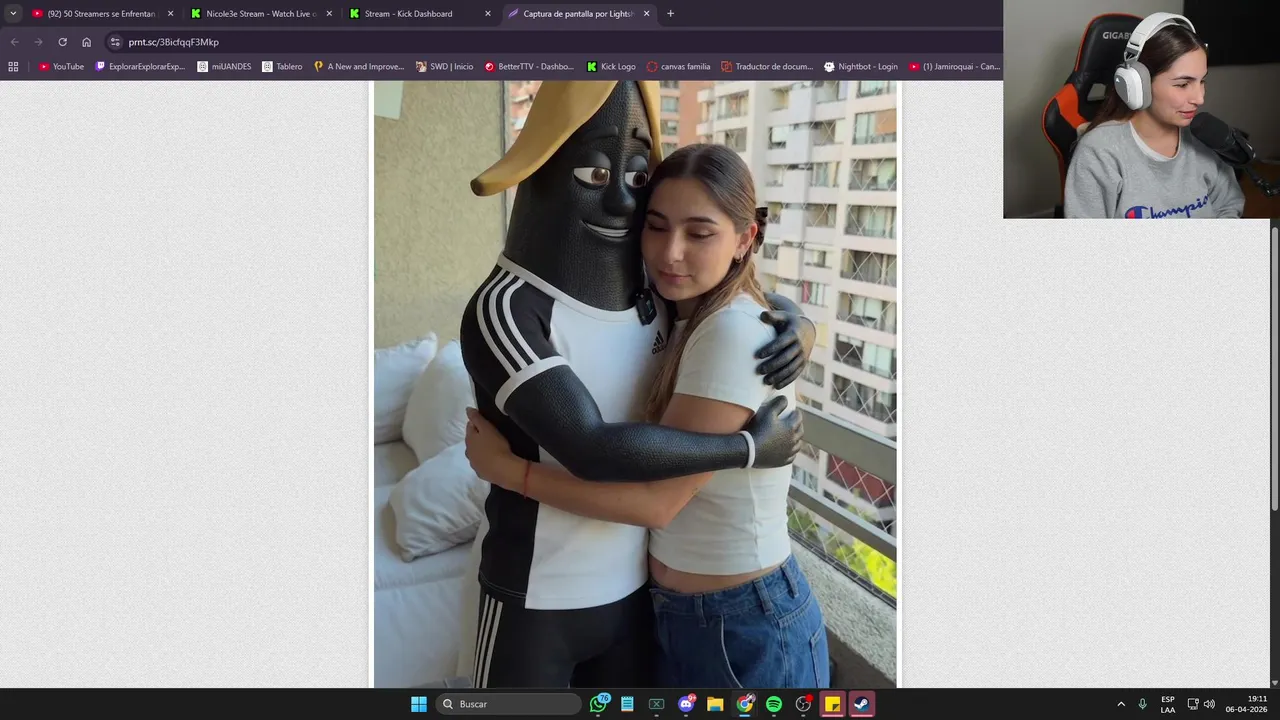Click the browser forward arrow
Screen dimensions: 1280x720
click(x=38, y=42)
